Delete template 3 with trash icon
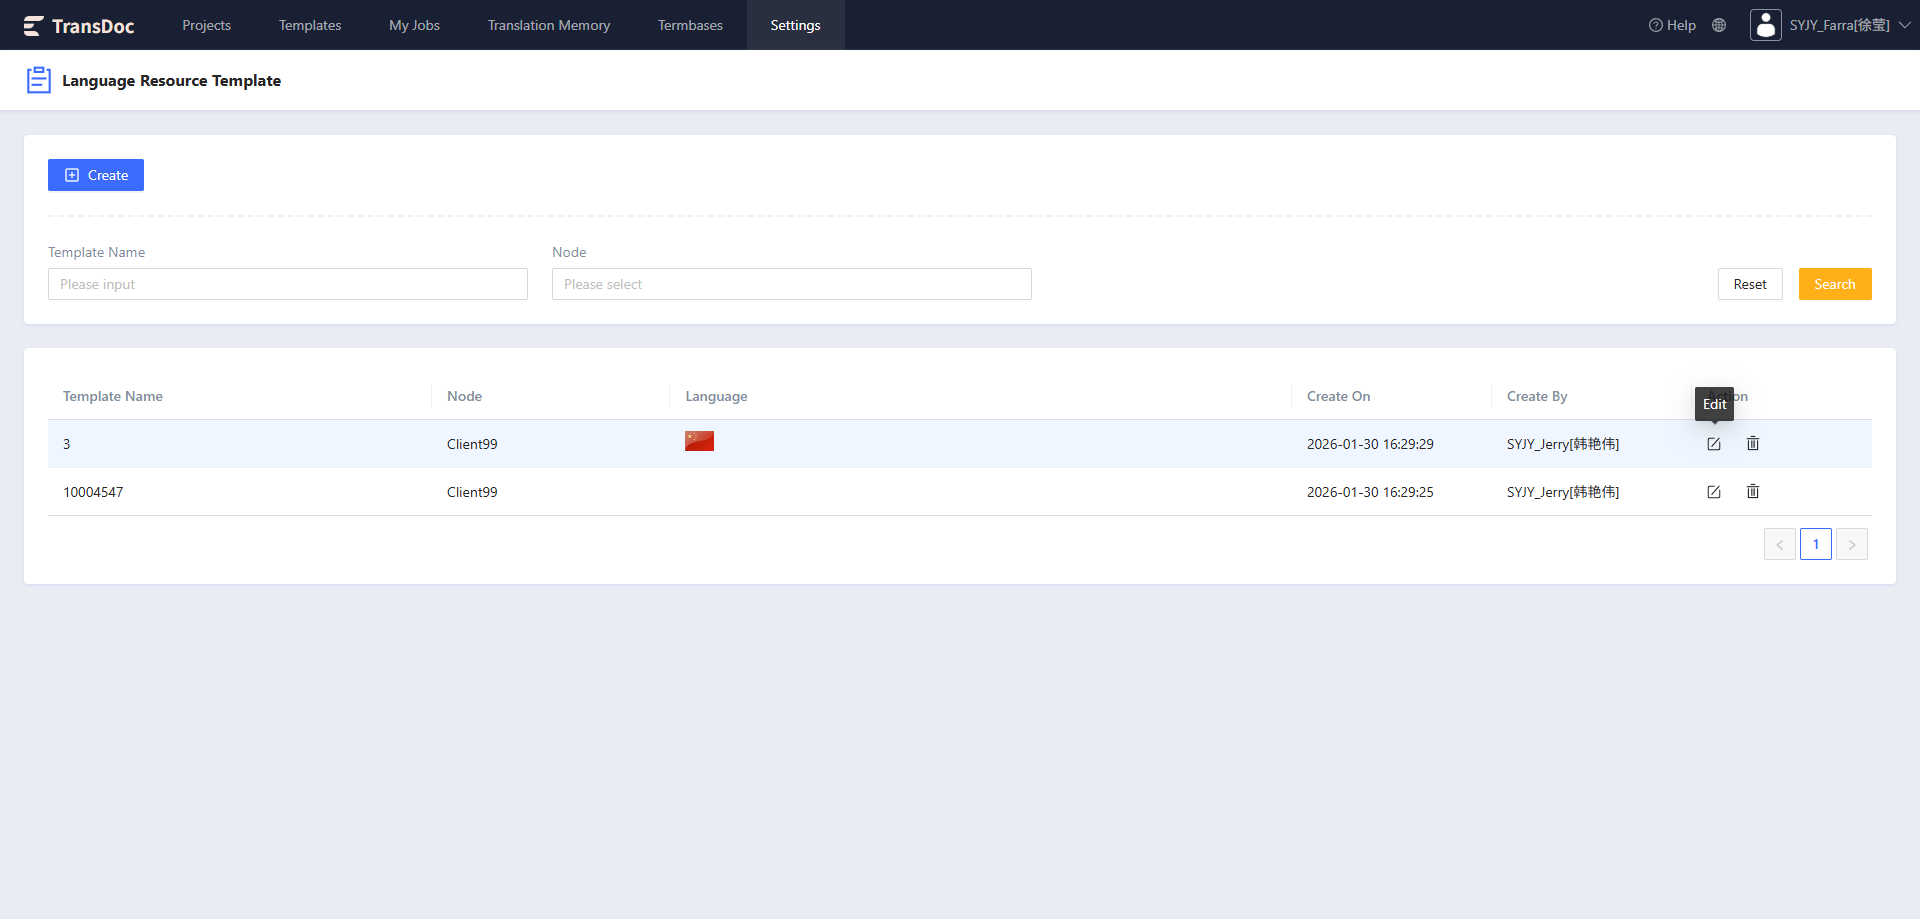Image resolution: width=1920 pixels, height=919 pixels. coord(1753,443)
